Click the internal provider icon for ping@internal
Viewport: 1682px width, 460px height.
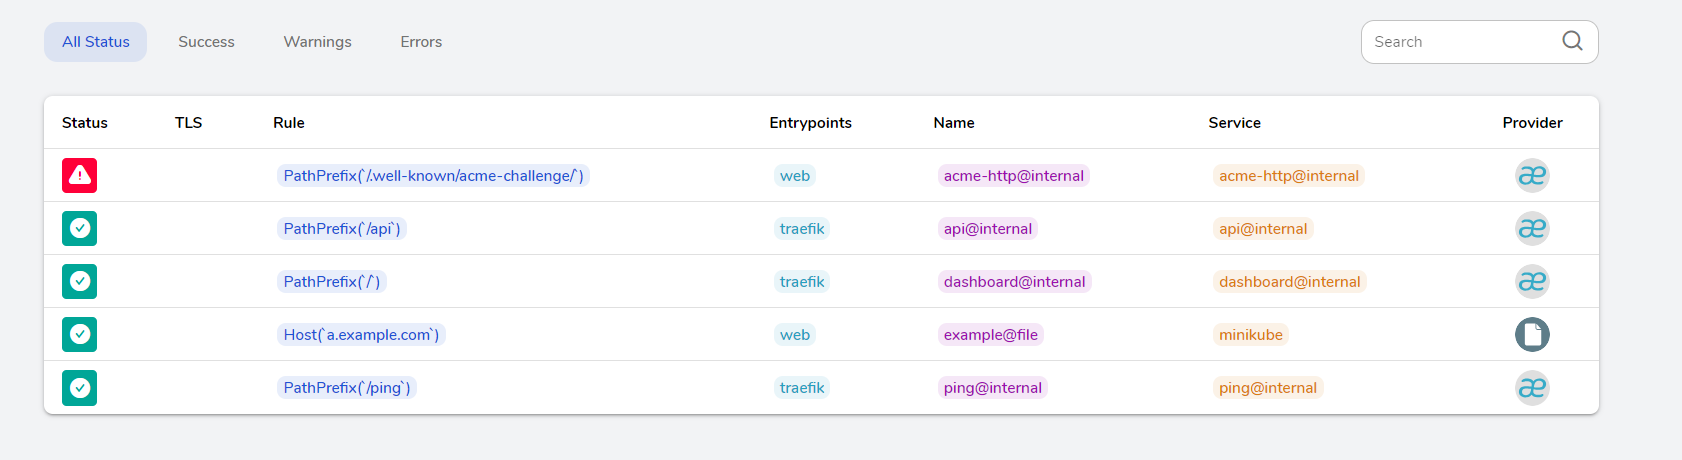(x=1531, y=388)
